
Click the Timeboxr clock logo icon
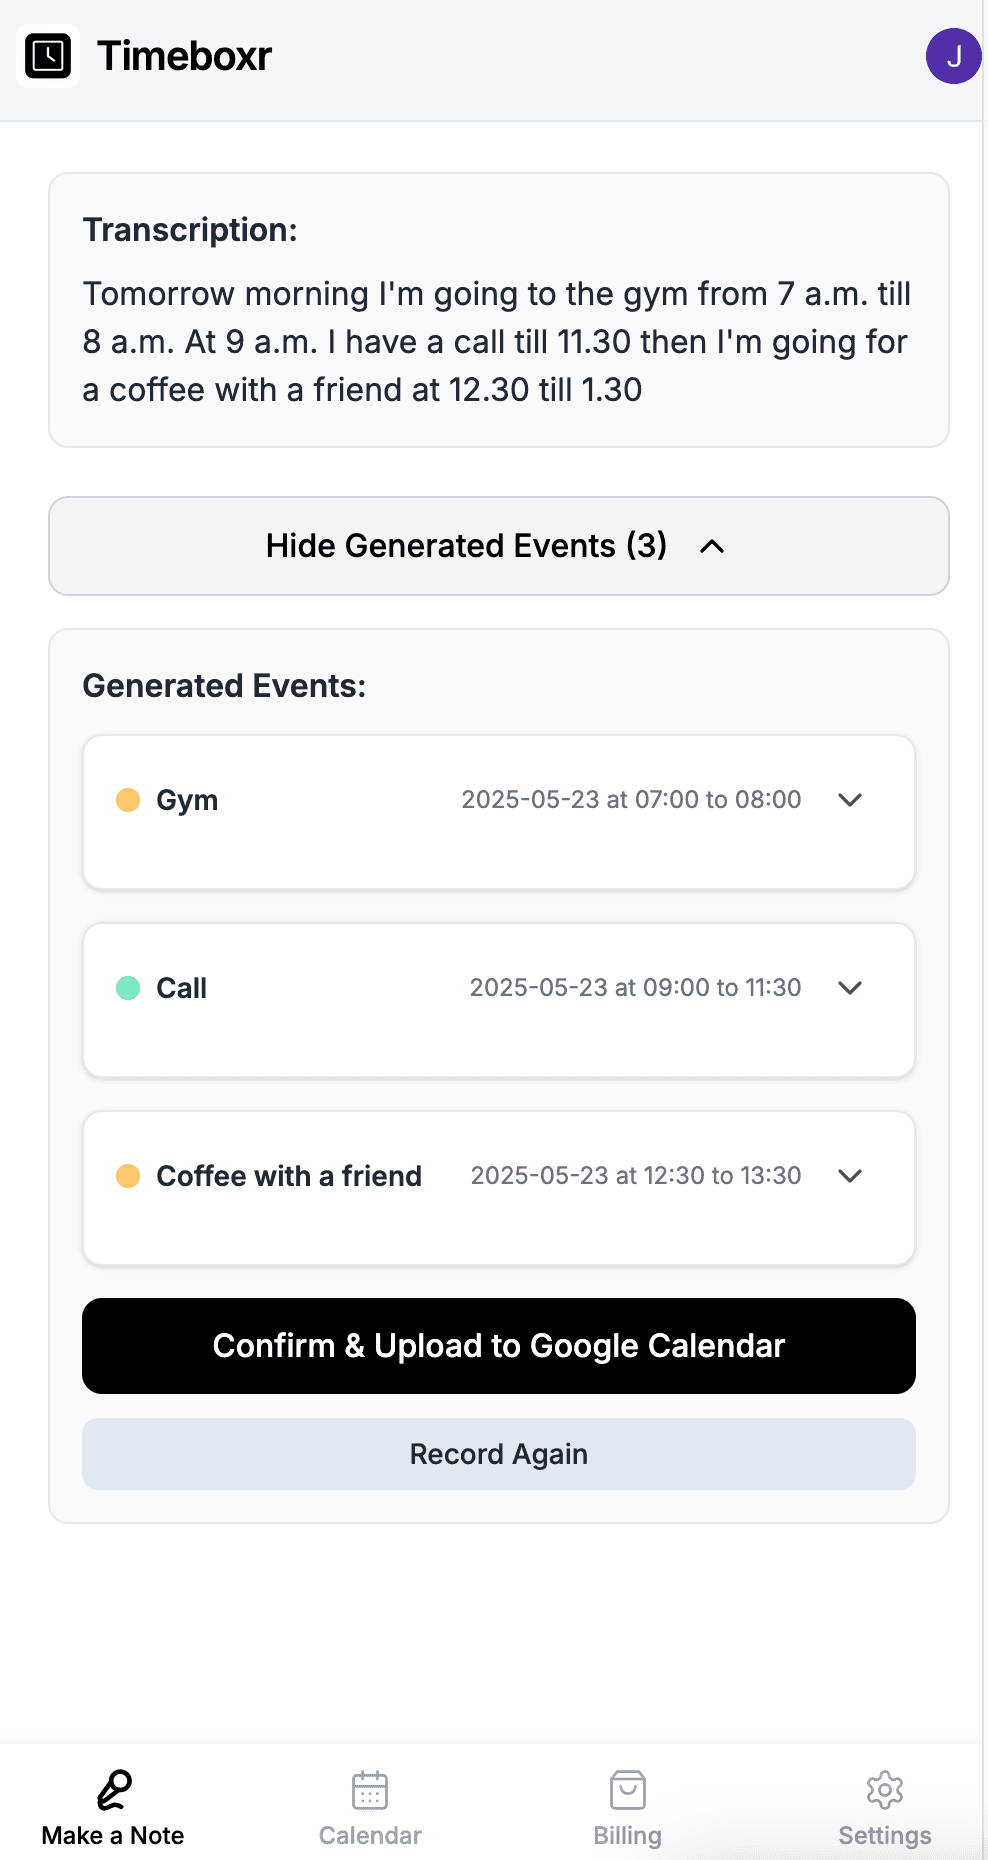click(x=48, y=56)
